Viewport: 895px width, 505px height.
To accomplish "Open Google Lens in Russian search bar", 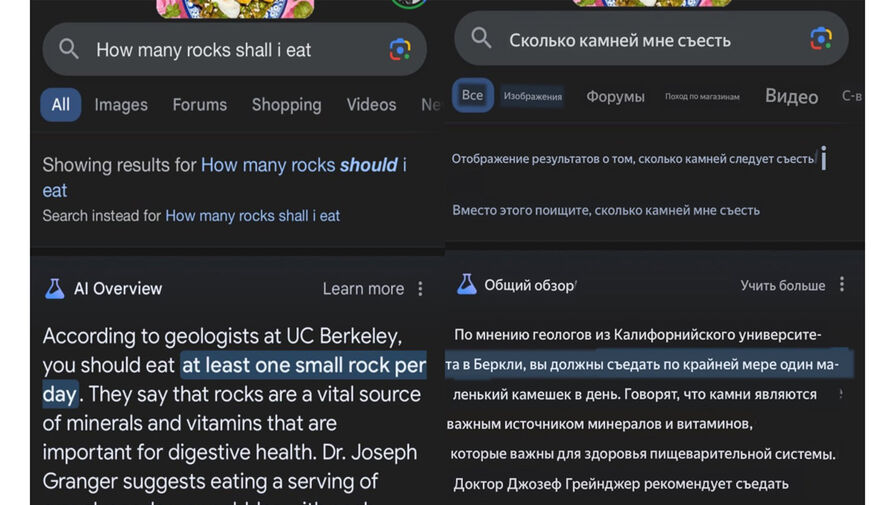I will pyautogui.click(x=821, y=39).
